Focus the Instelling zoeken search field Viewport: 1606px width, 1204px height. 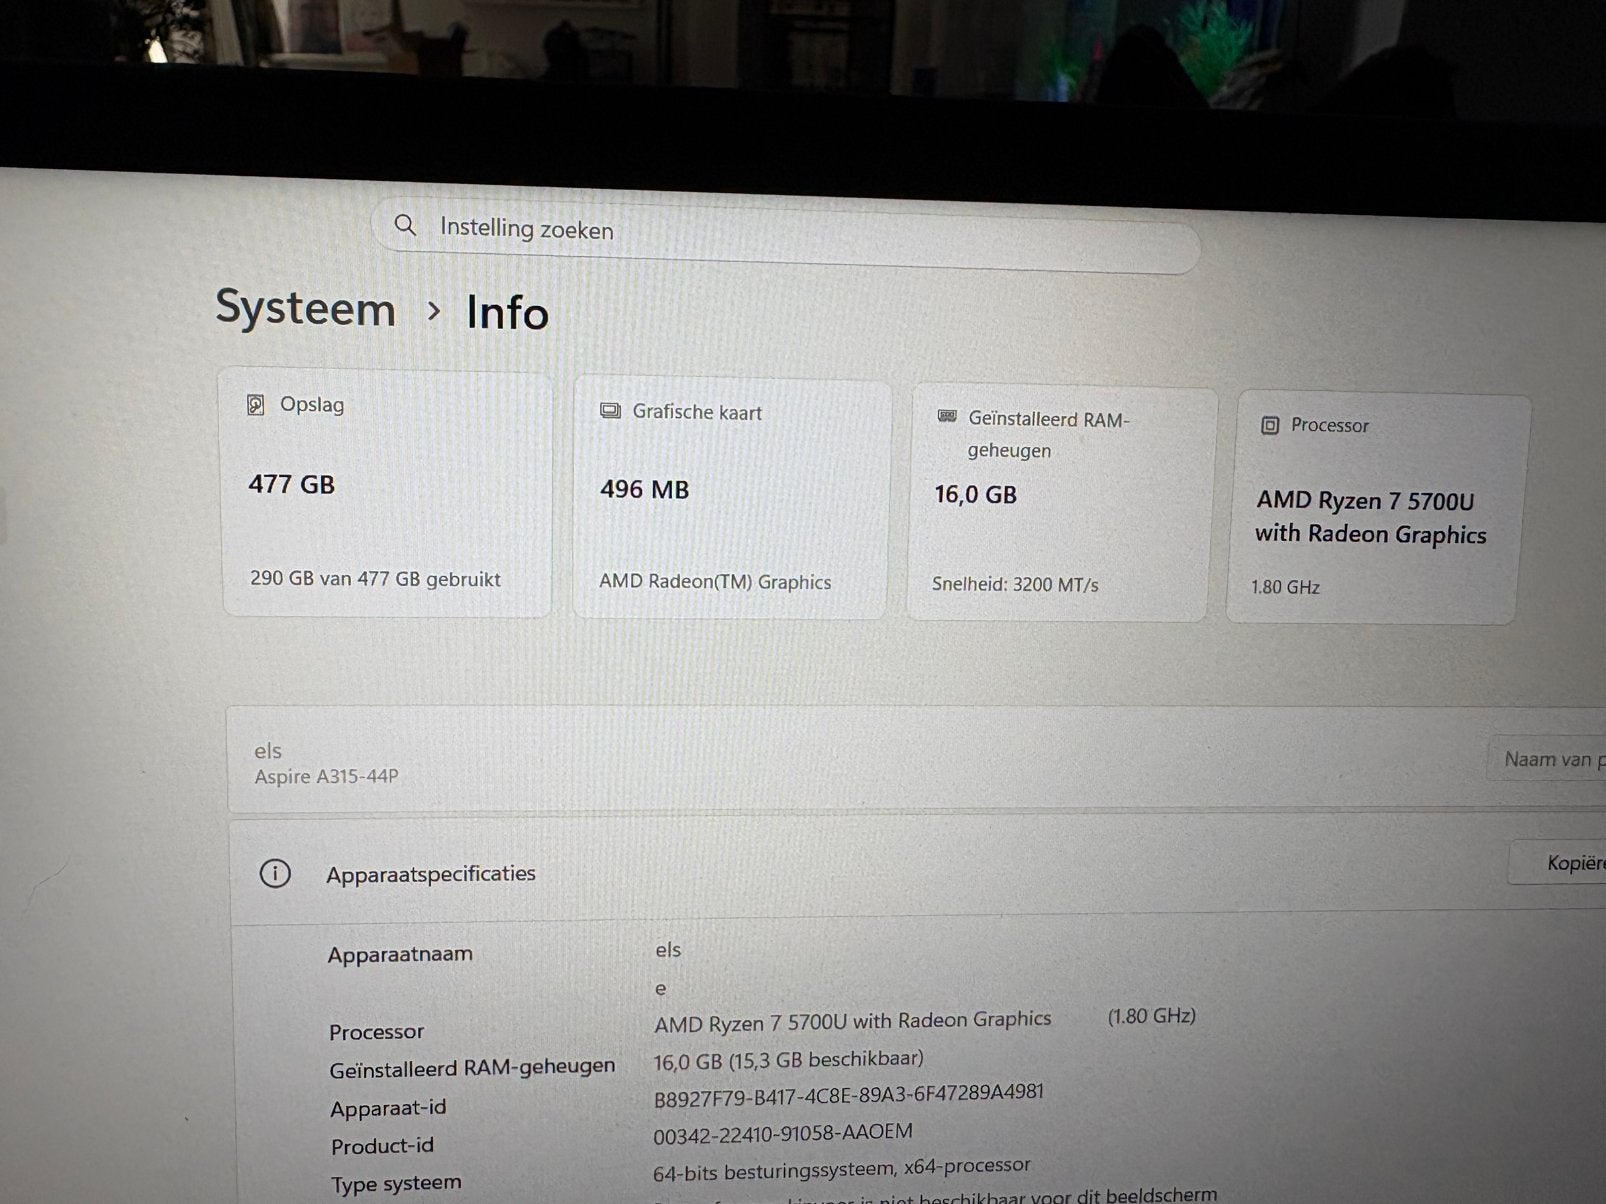786,236
